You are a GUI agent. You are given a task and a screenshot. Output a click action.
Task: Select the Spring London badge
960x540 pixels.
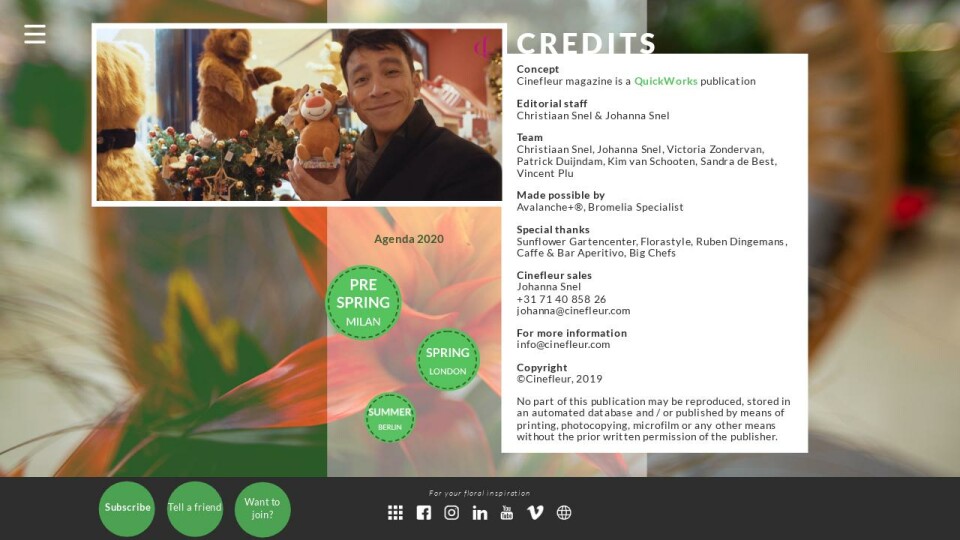click(x=448, y=360)
